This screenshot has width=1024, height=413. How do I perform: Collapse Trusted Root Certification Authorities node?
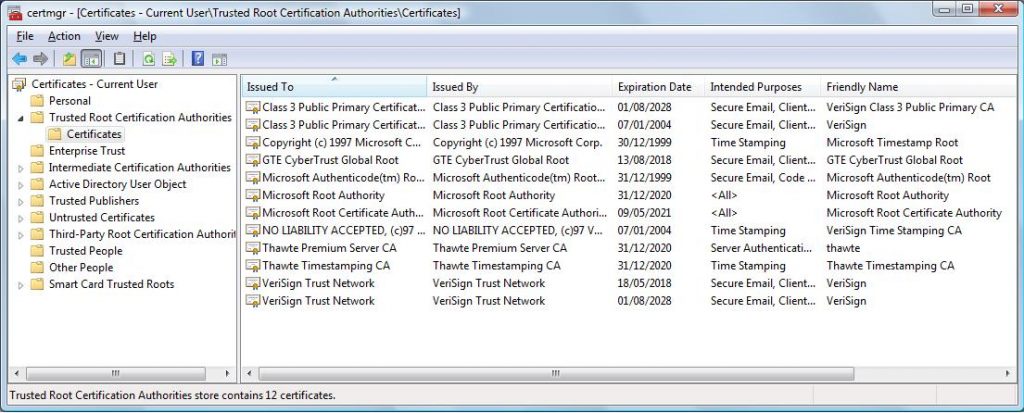coord(20,118)
